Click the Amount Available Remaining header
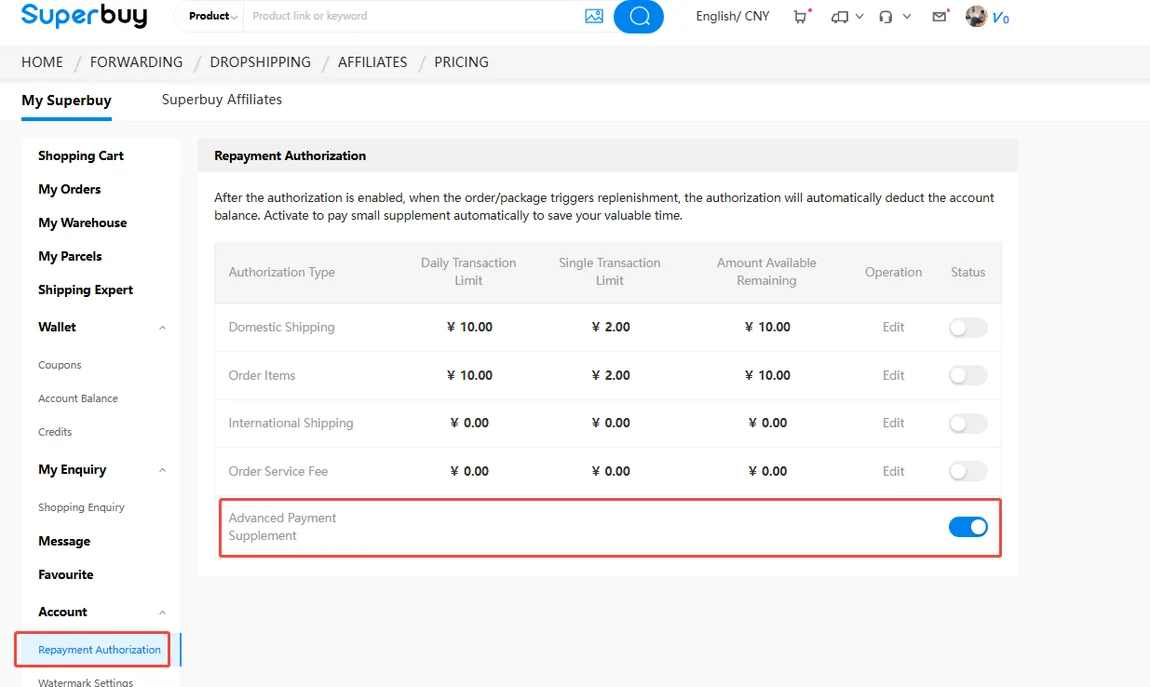1150x687 pixels. [x=766, y=272]
